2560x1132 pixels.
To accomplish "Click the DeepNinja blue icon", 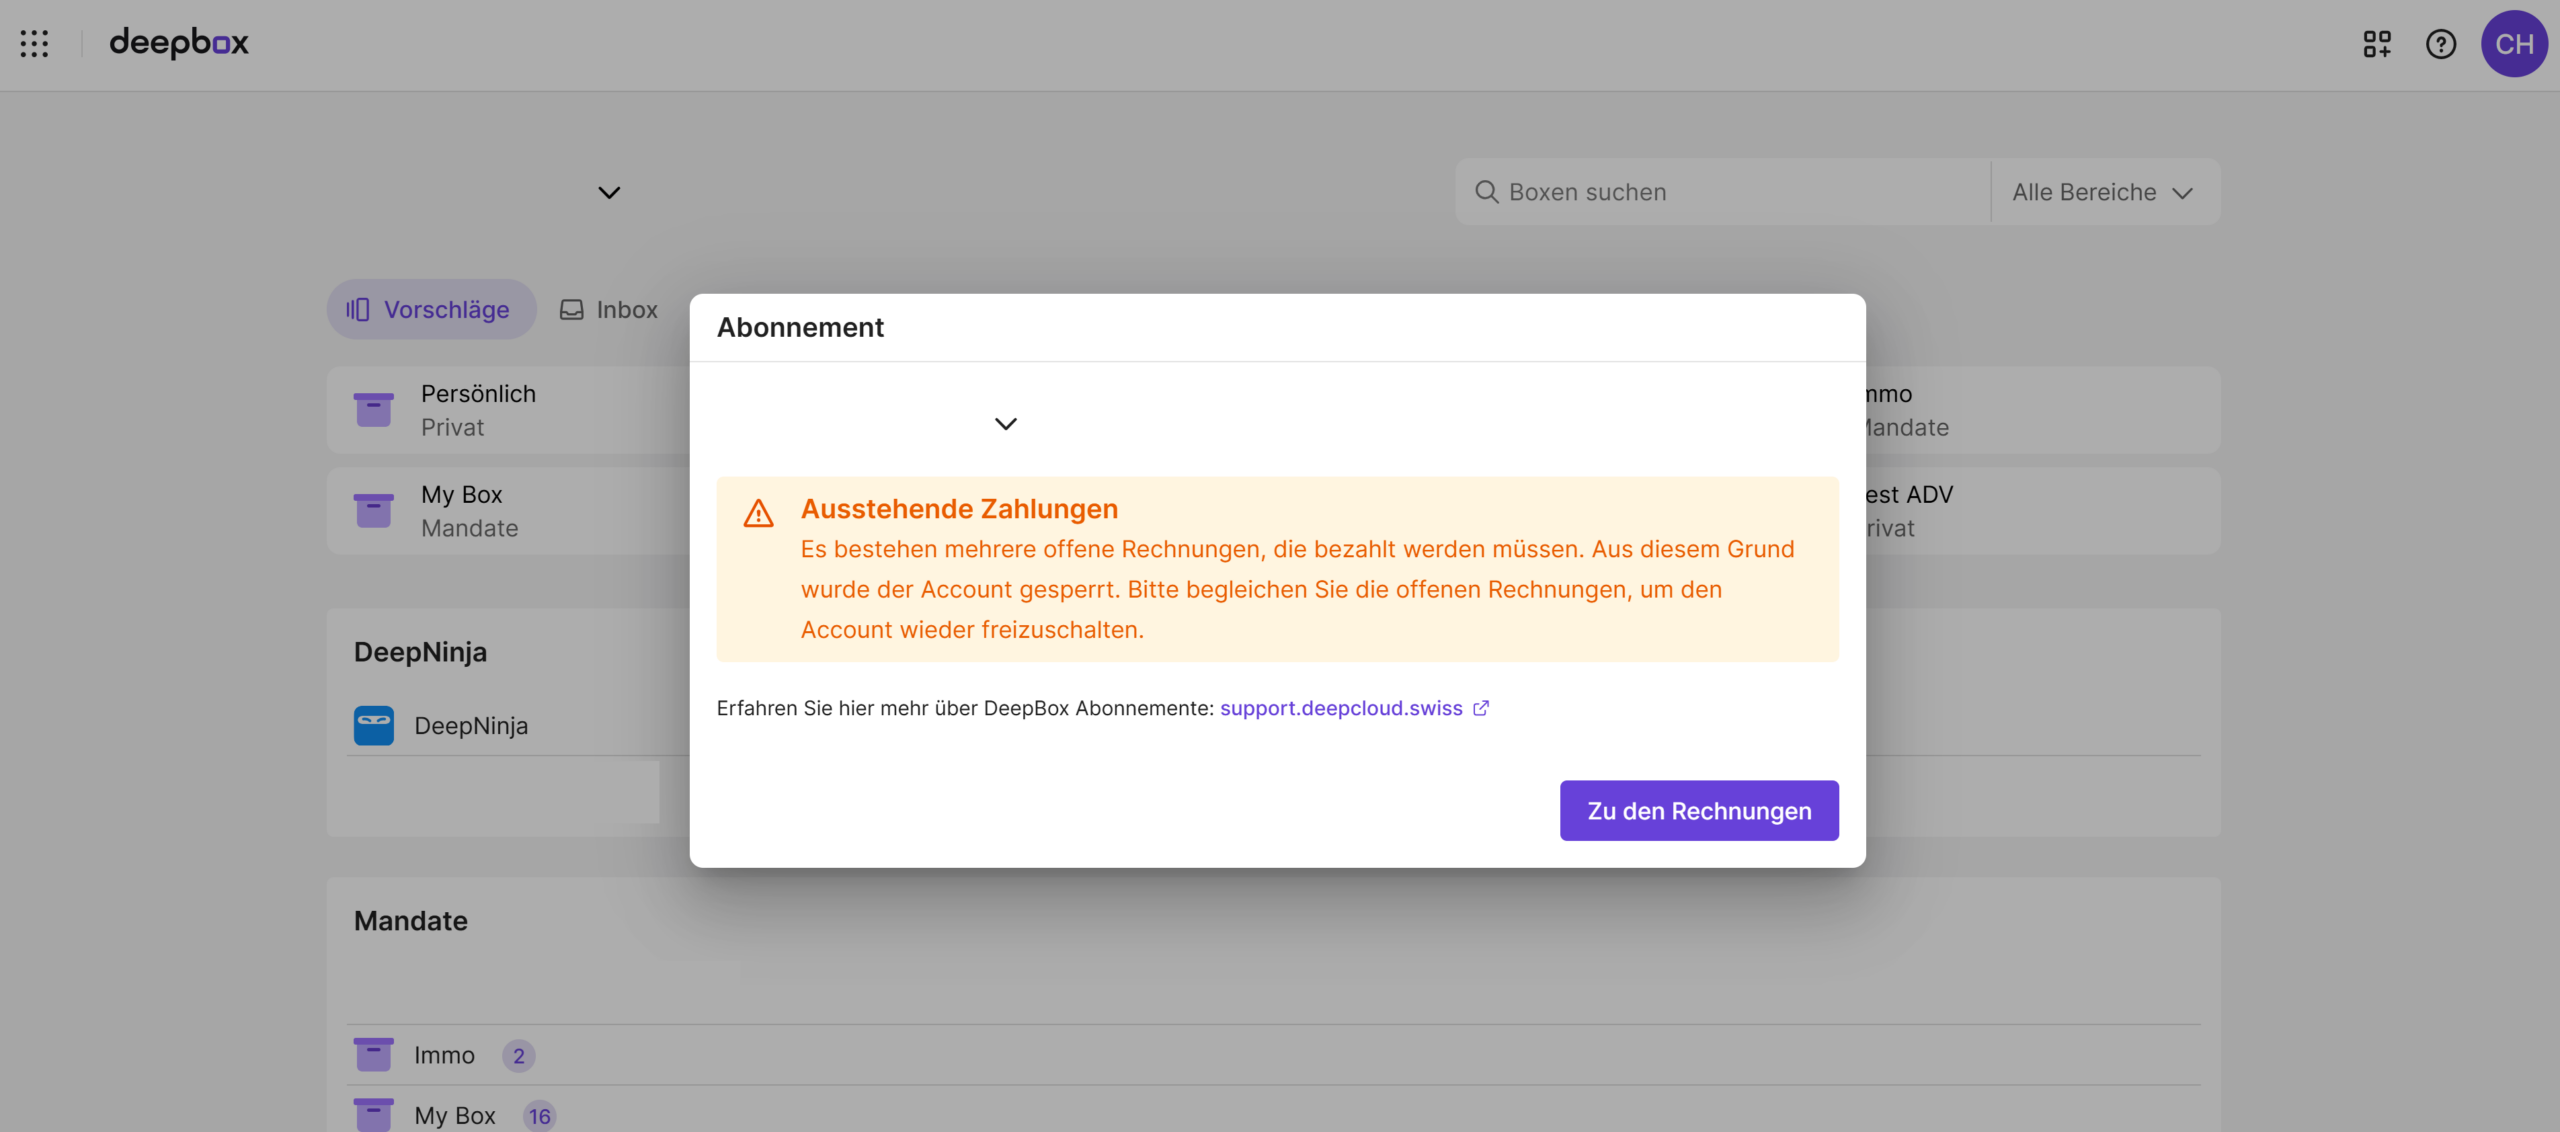I will [x=374, y=726].
